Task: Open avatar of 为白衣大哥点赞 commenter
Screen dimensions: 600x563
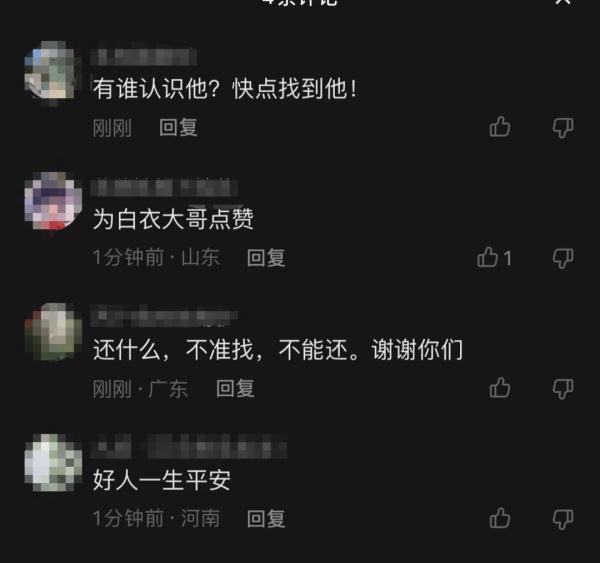Action: 53,201
